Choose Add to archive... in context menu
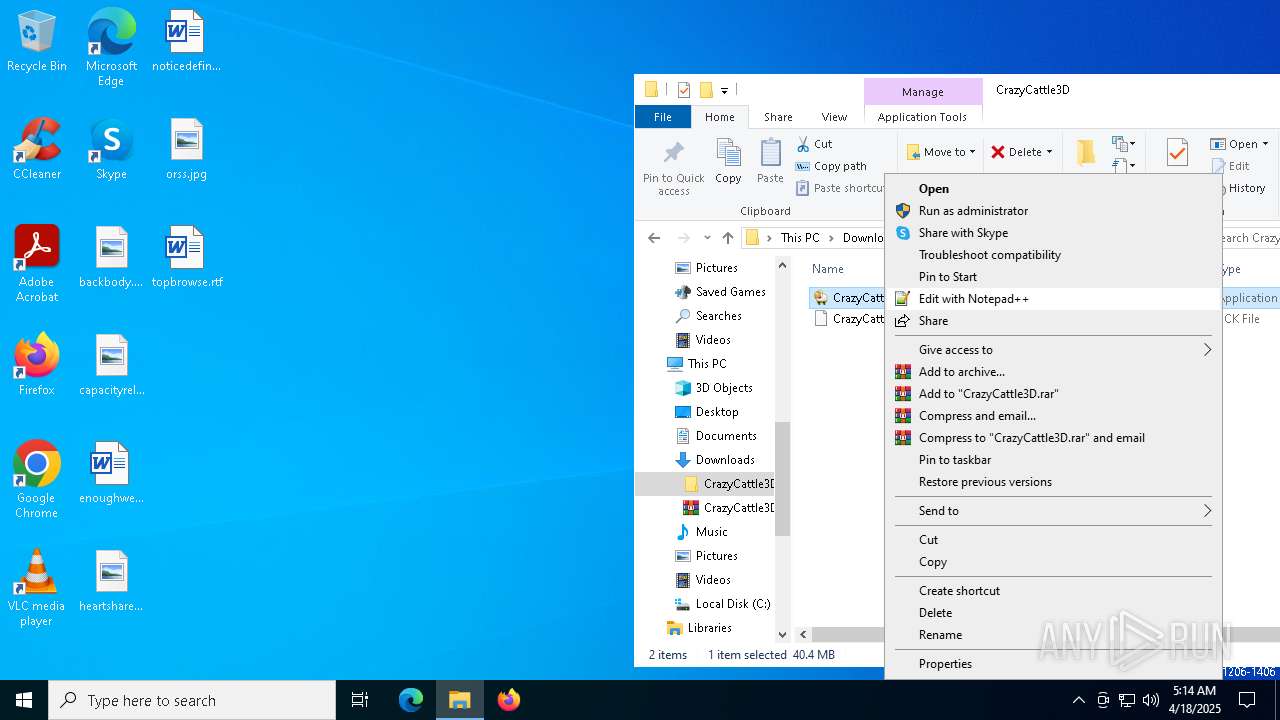Image resolution: width=1280 pixels, height=720 pixels. [1053, 372]
